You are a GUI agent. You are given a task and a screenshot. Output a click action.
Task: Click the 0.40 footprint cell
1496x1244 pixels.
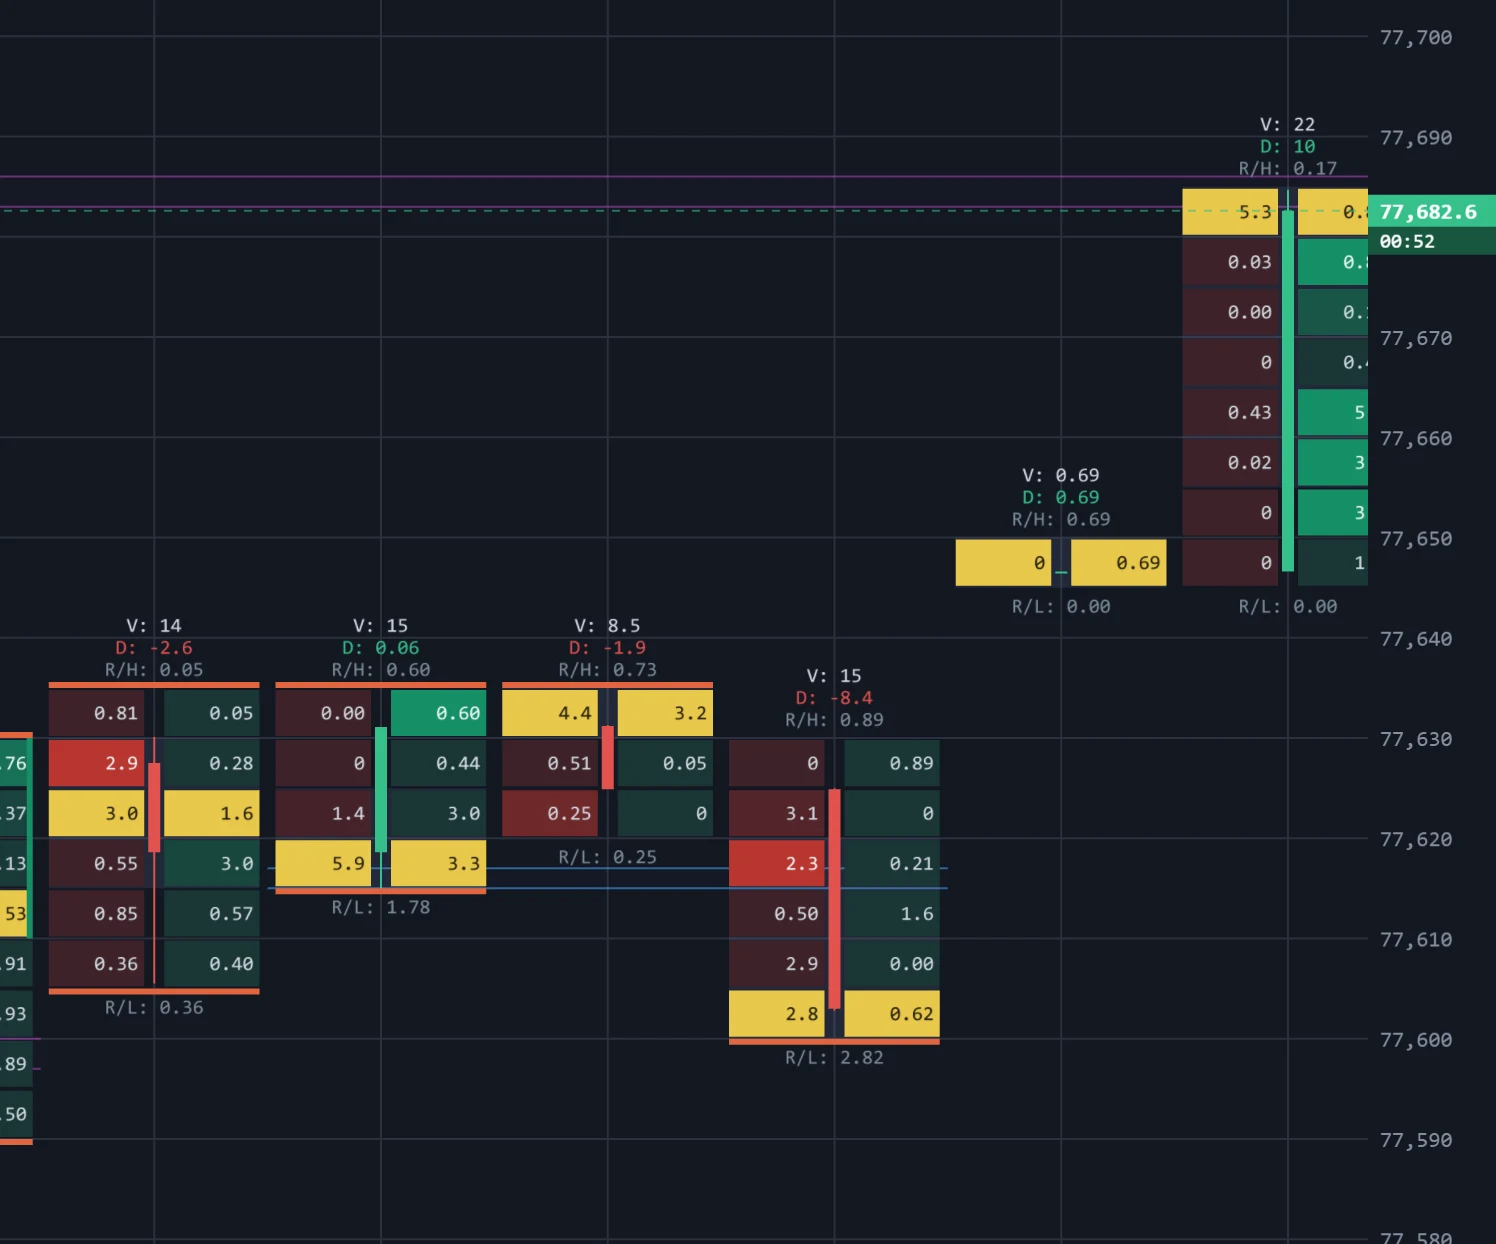(x=212, y=963)
